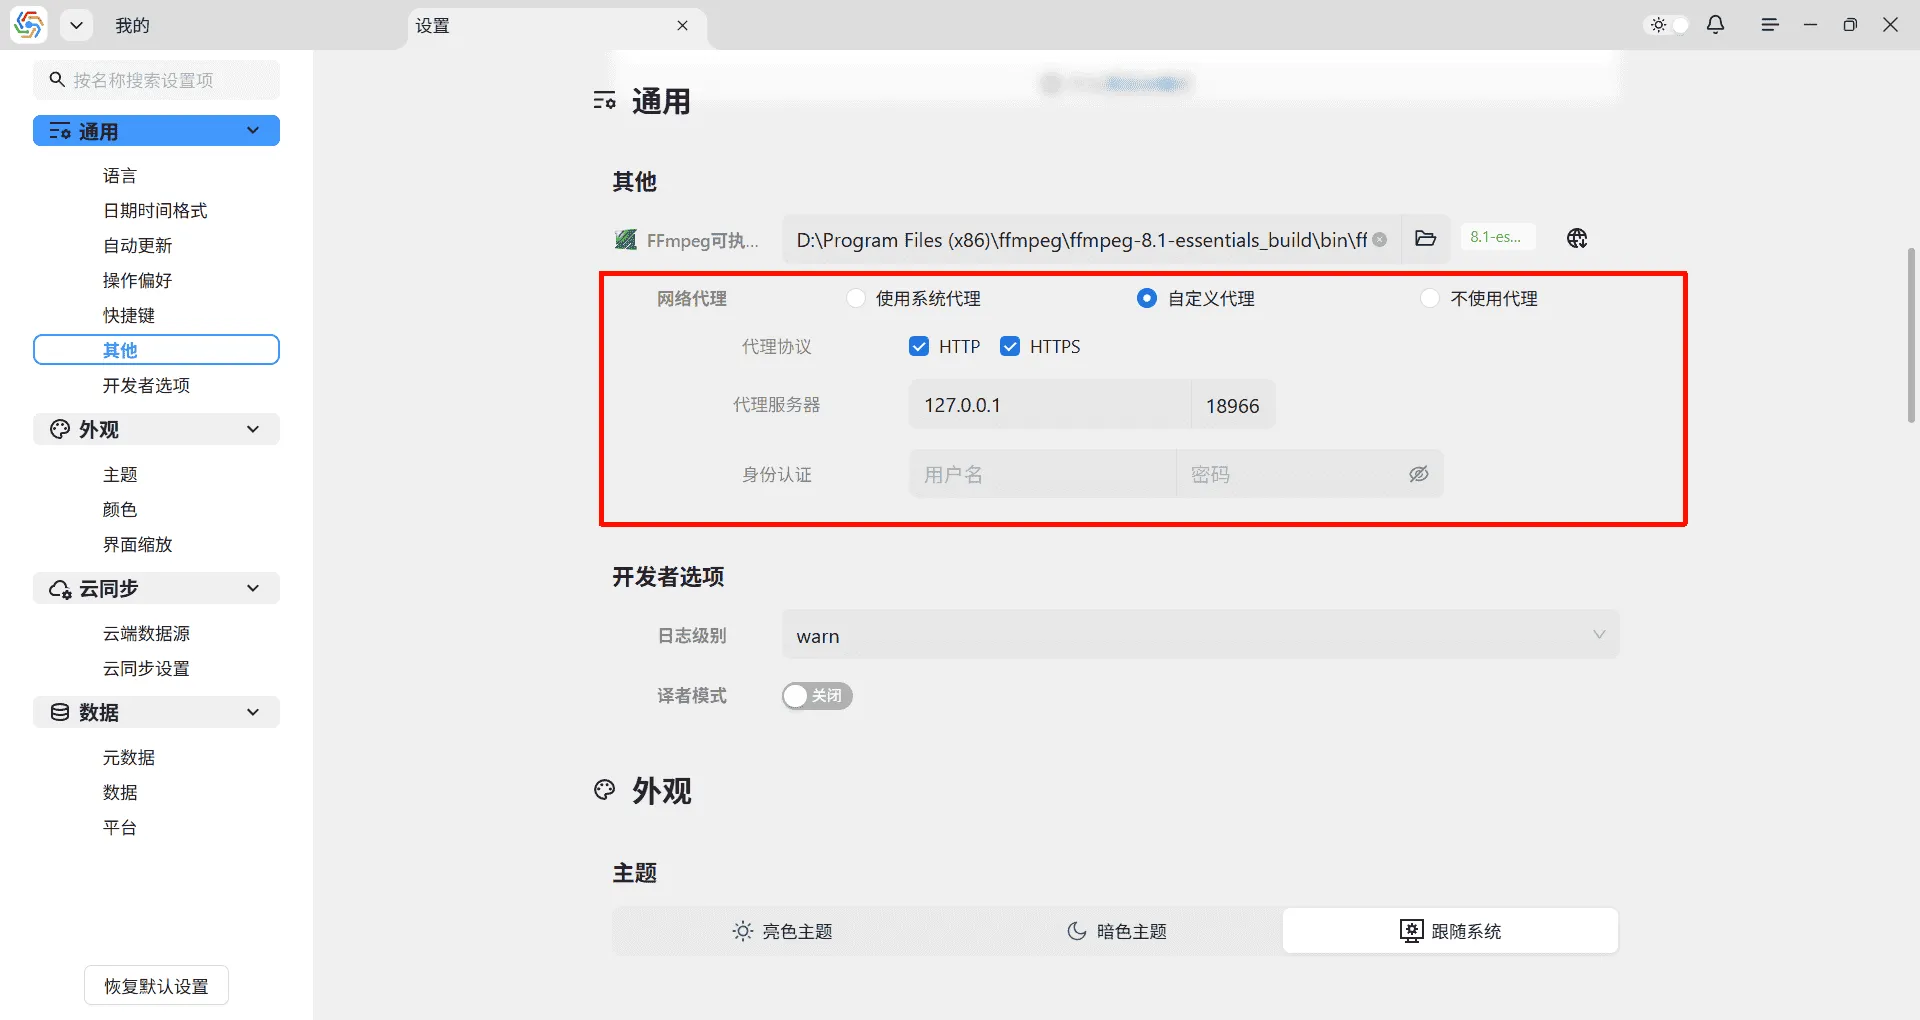
Task: Go to 开发者选项 in sidebar
Action: (146, 386)
